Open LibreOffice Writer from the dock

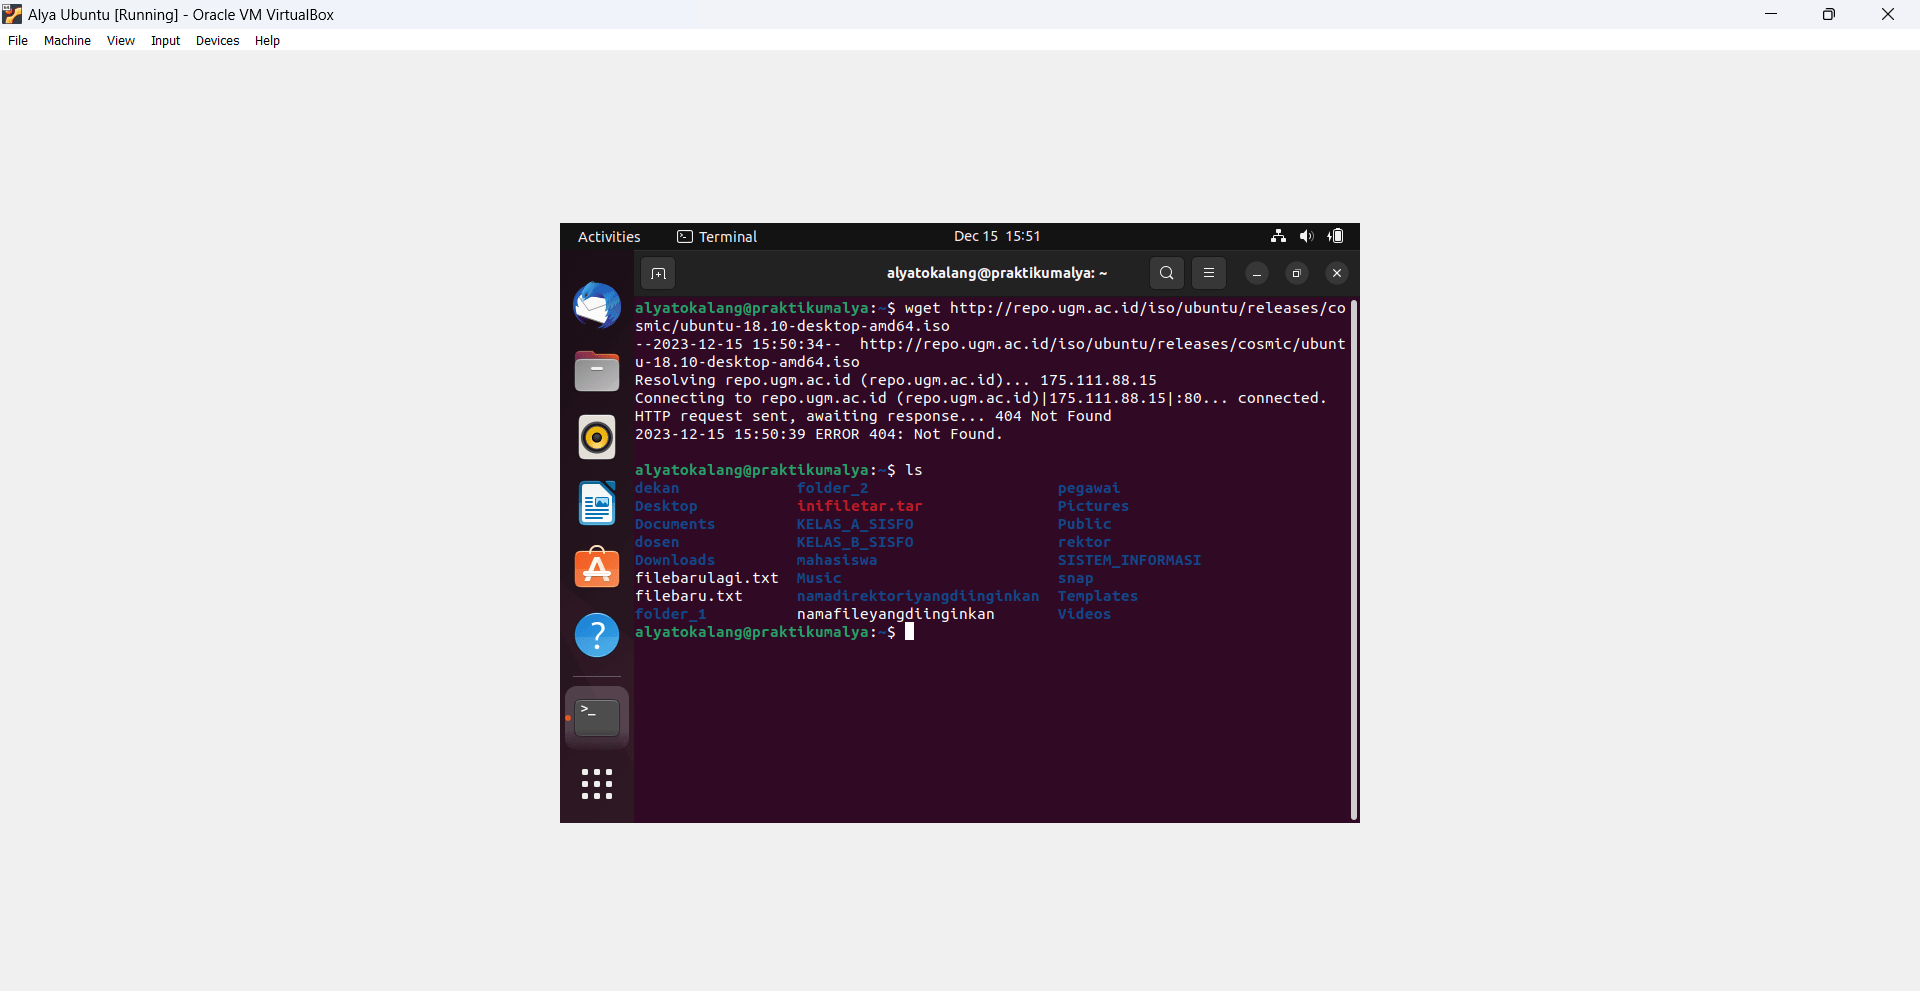click(x=597, y=503)
